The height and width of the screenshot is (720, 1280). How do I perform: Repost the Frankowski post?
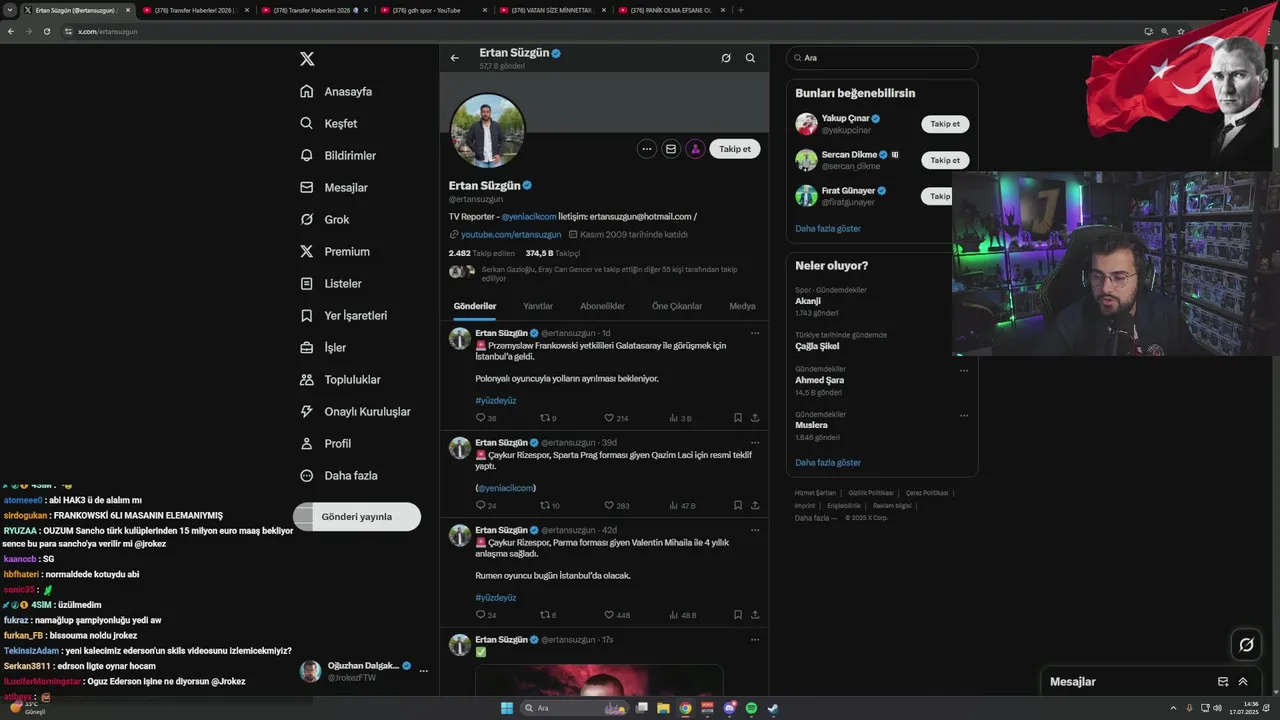point(548,418)
